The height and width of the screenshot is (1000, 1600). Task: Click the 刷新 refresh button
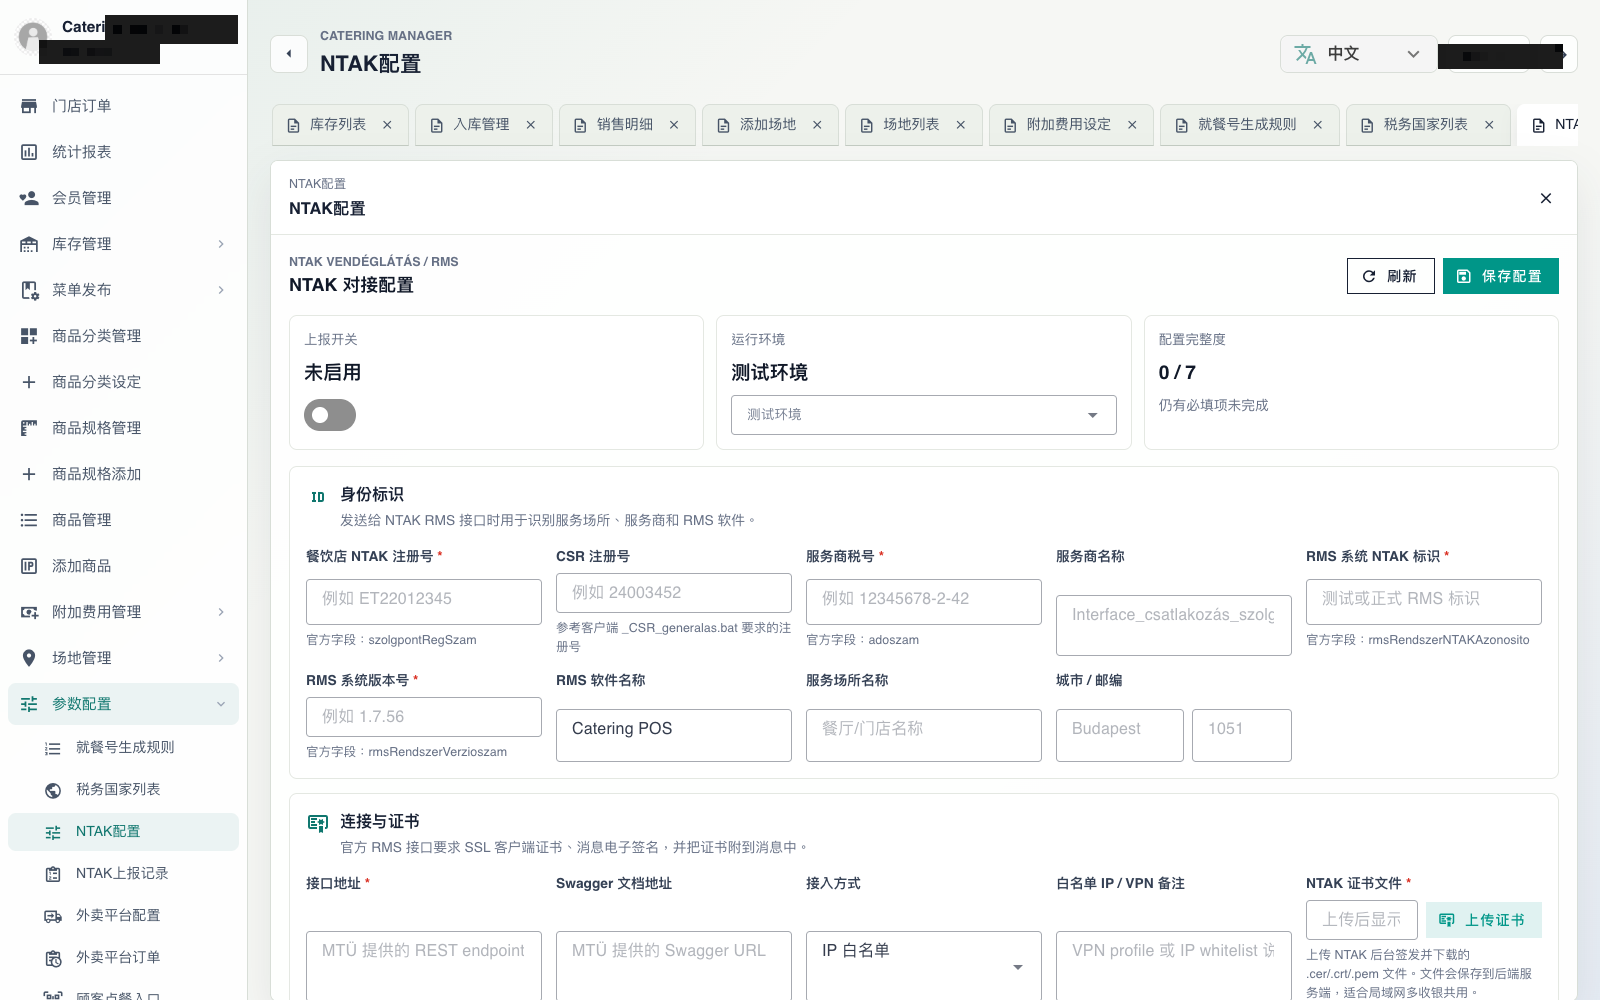pyautogui.click(x=1390, y=276)
